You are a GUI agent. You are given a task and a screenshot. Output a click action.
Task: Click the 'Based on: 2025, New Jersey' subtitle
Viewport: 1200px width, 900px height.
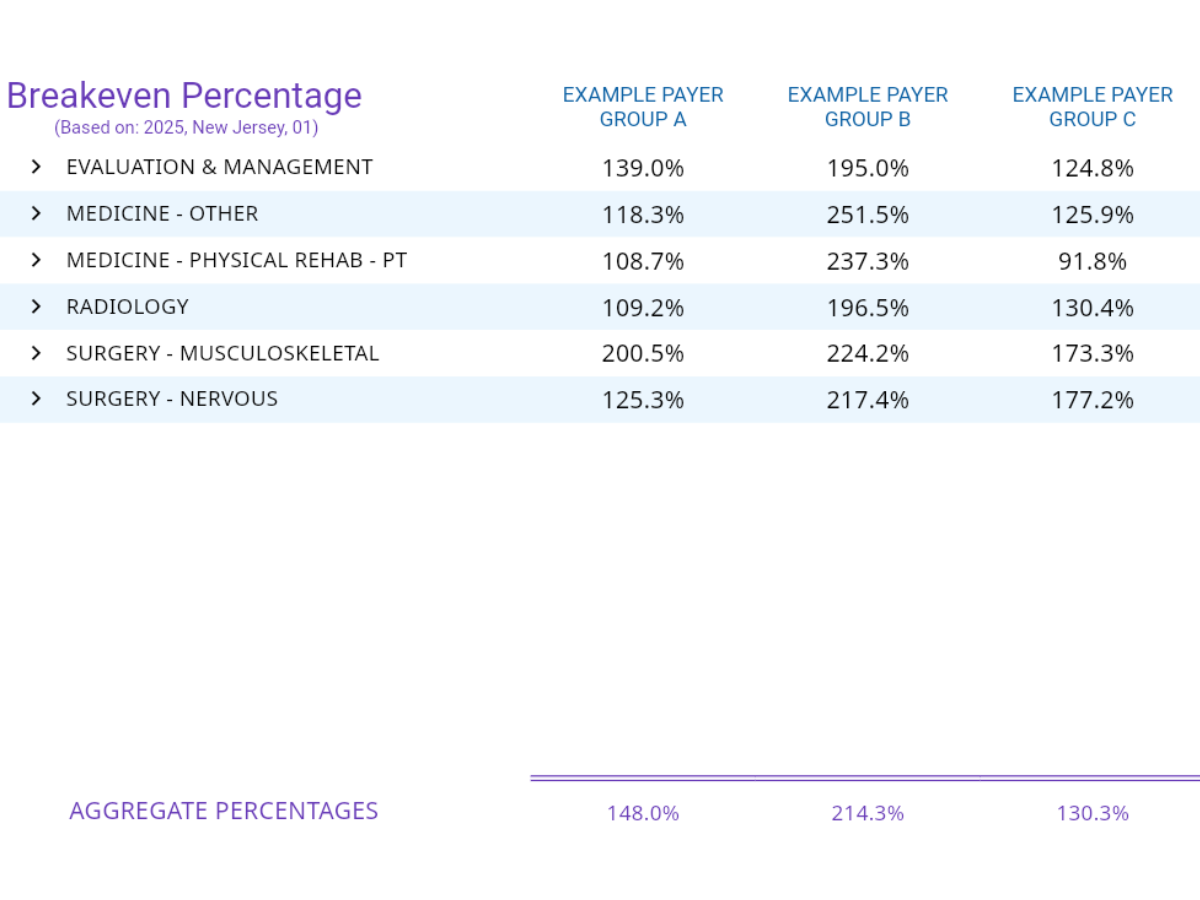[x=186, y=128]
